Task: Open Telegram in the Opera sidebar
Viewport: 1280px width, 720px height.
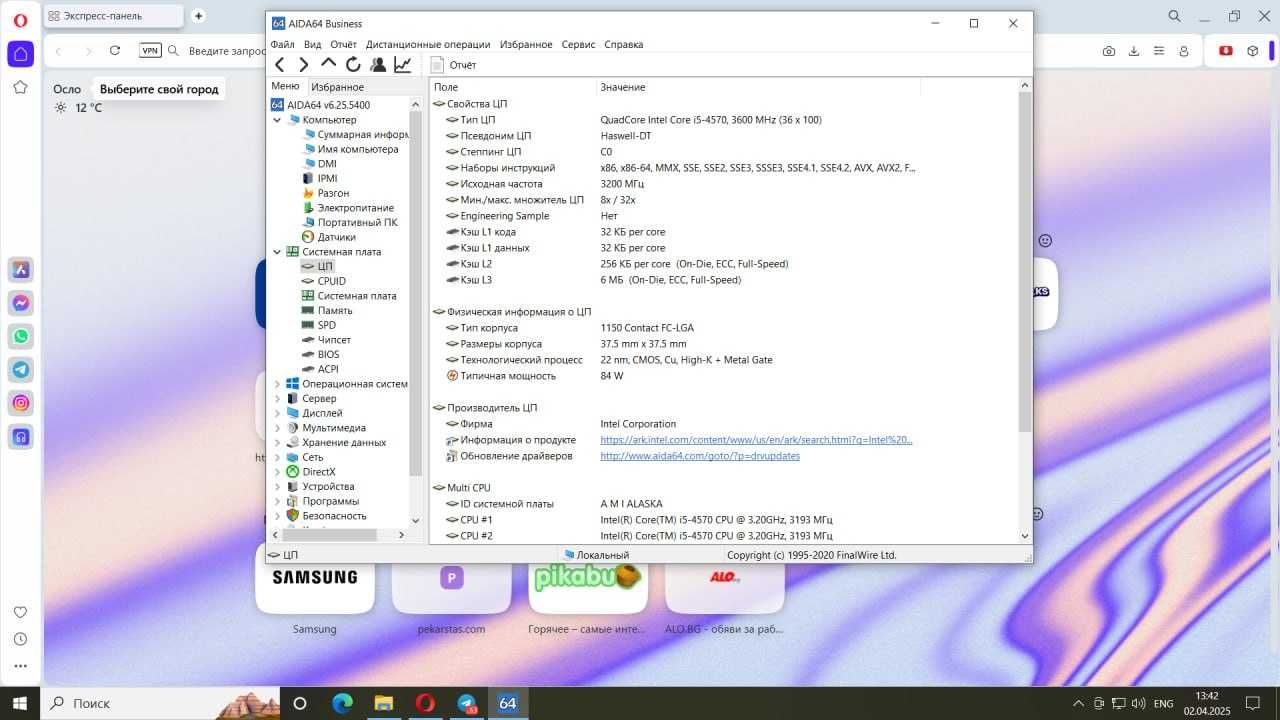Action: click(x=21, y=369)
